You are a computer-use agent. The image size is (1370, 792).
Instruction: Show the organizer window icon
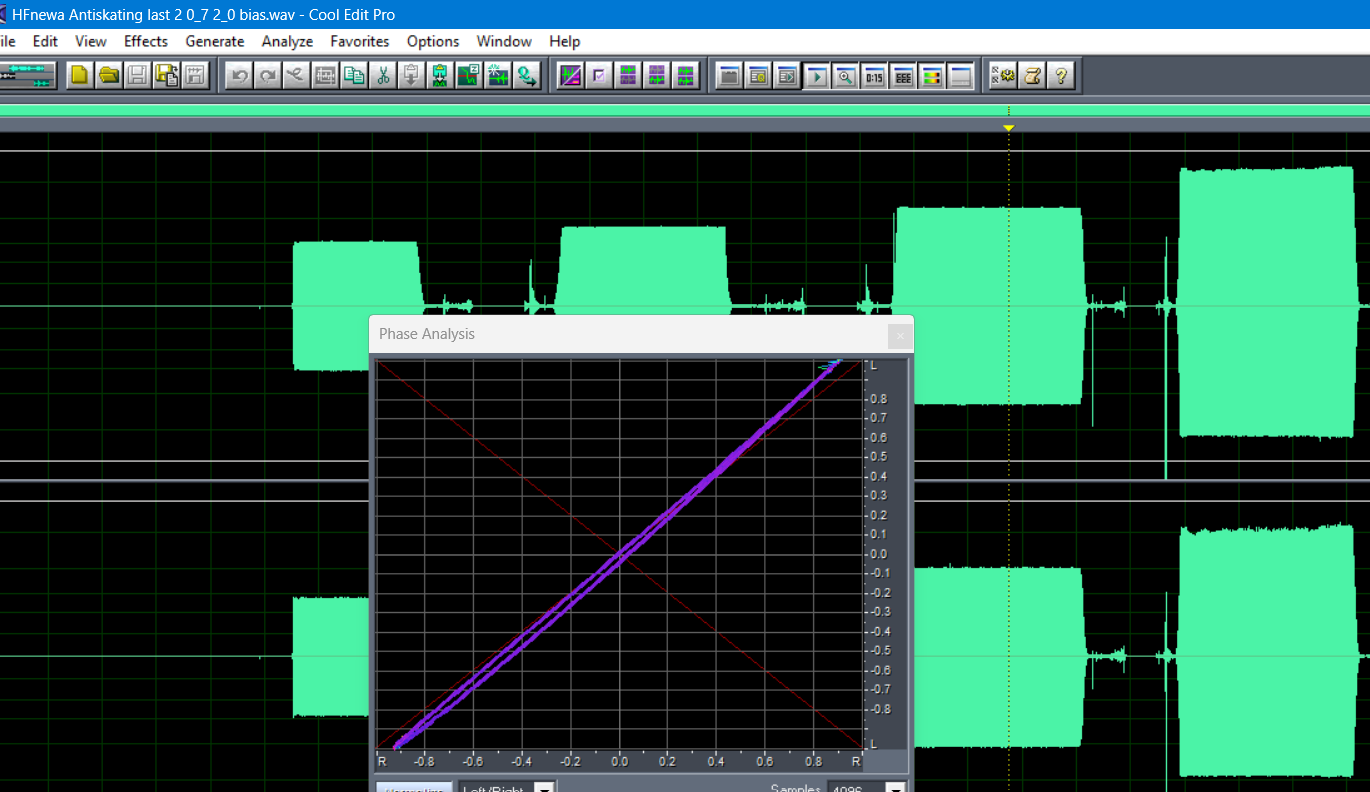[730, 75]
